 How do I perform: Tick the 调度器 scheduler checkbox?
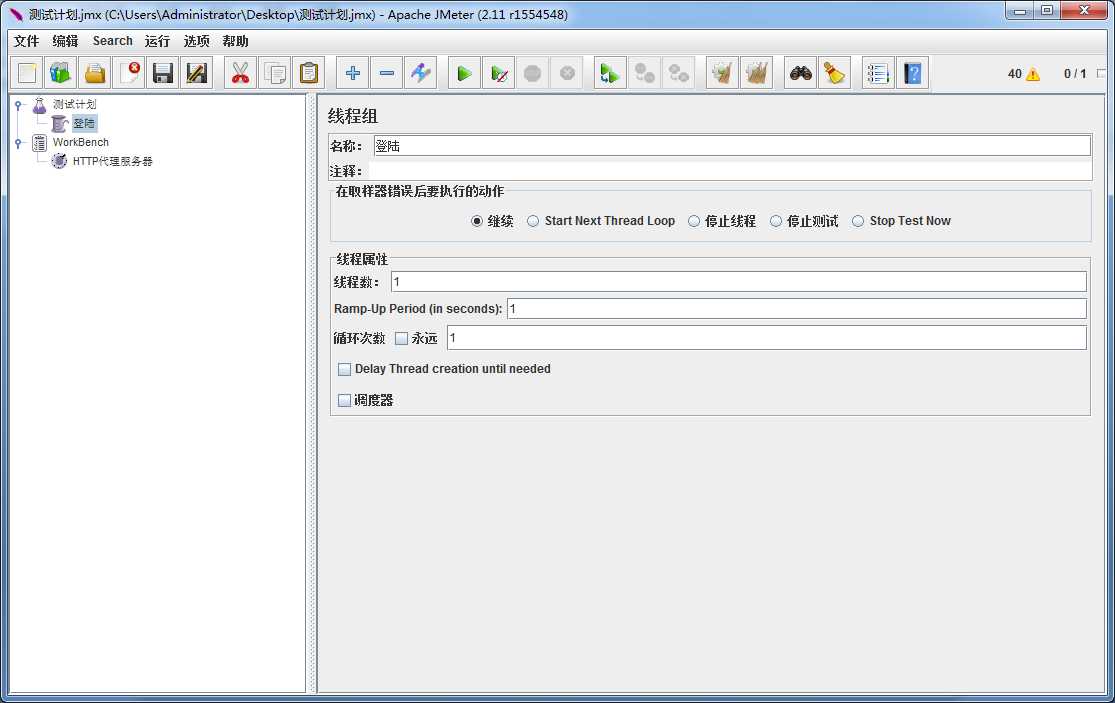(345, 400)
